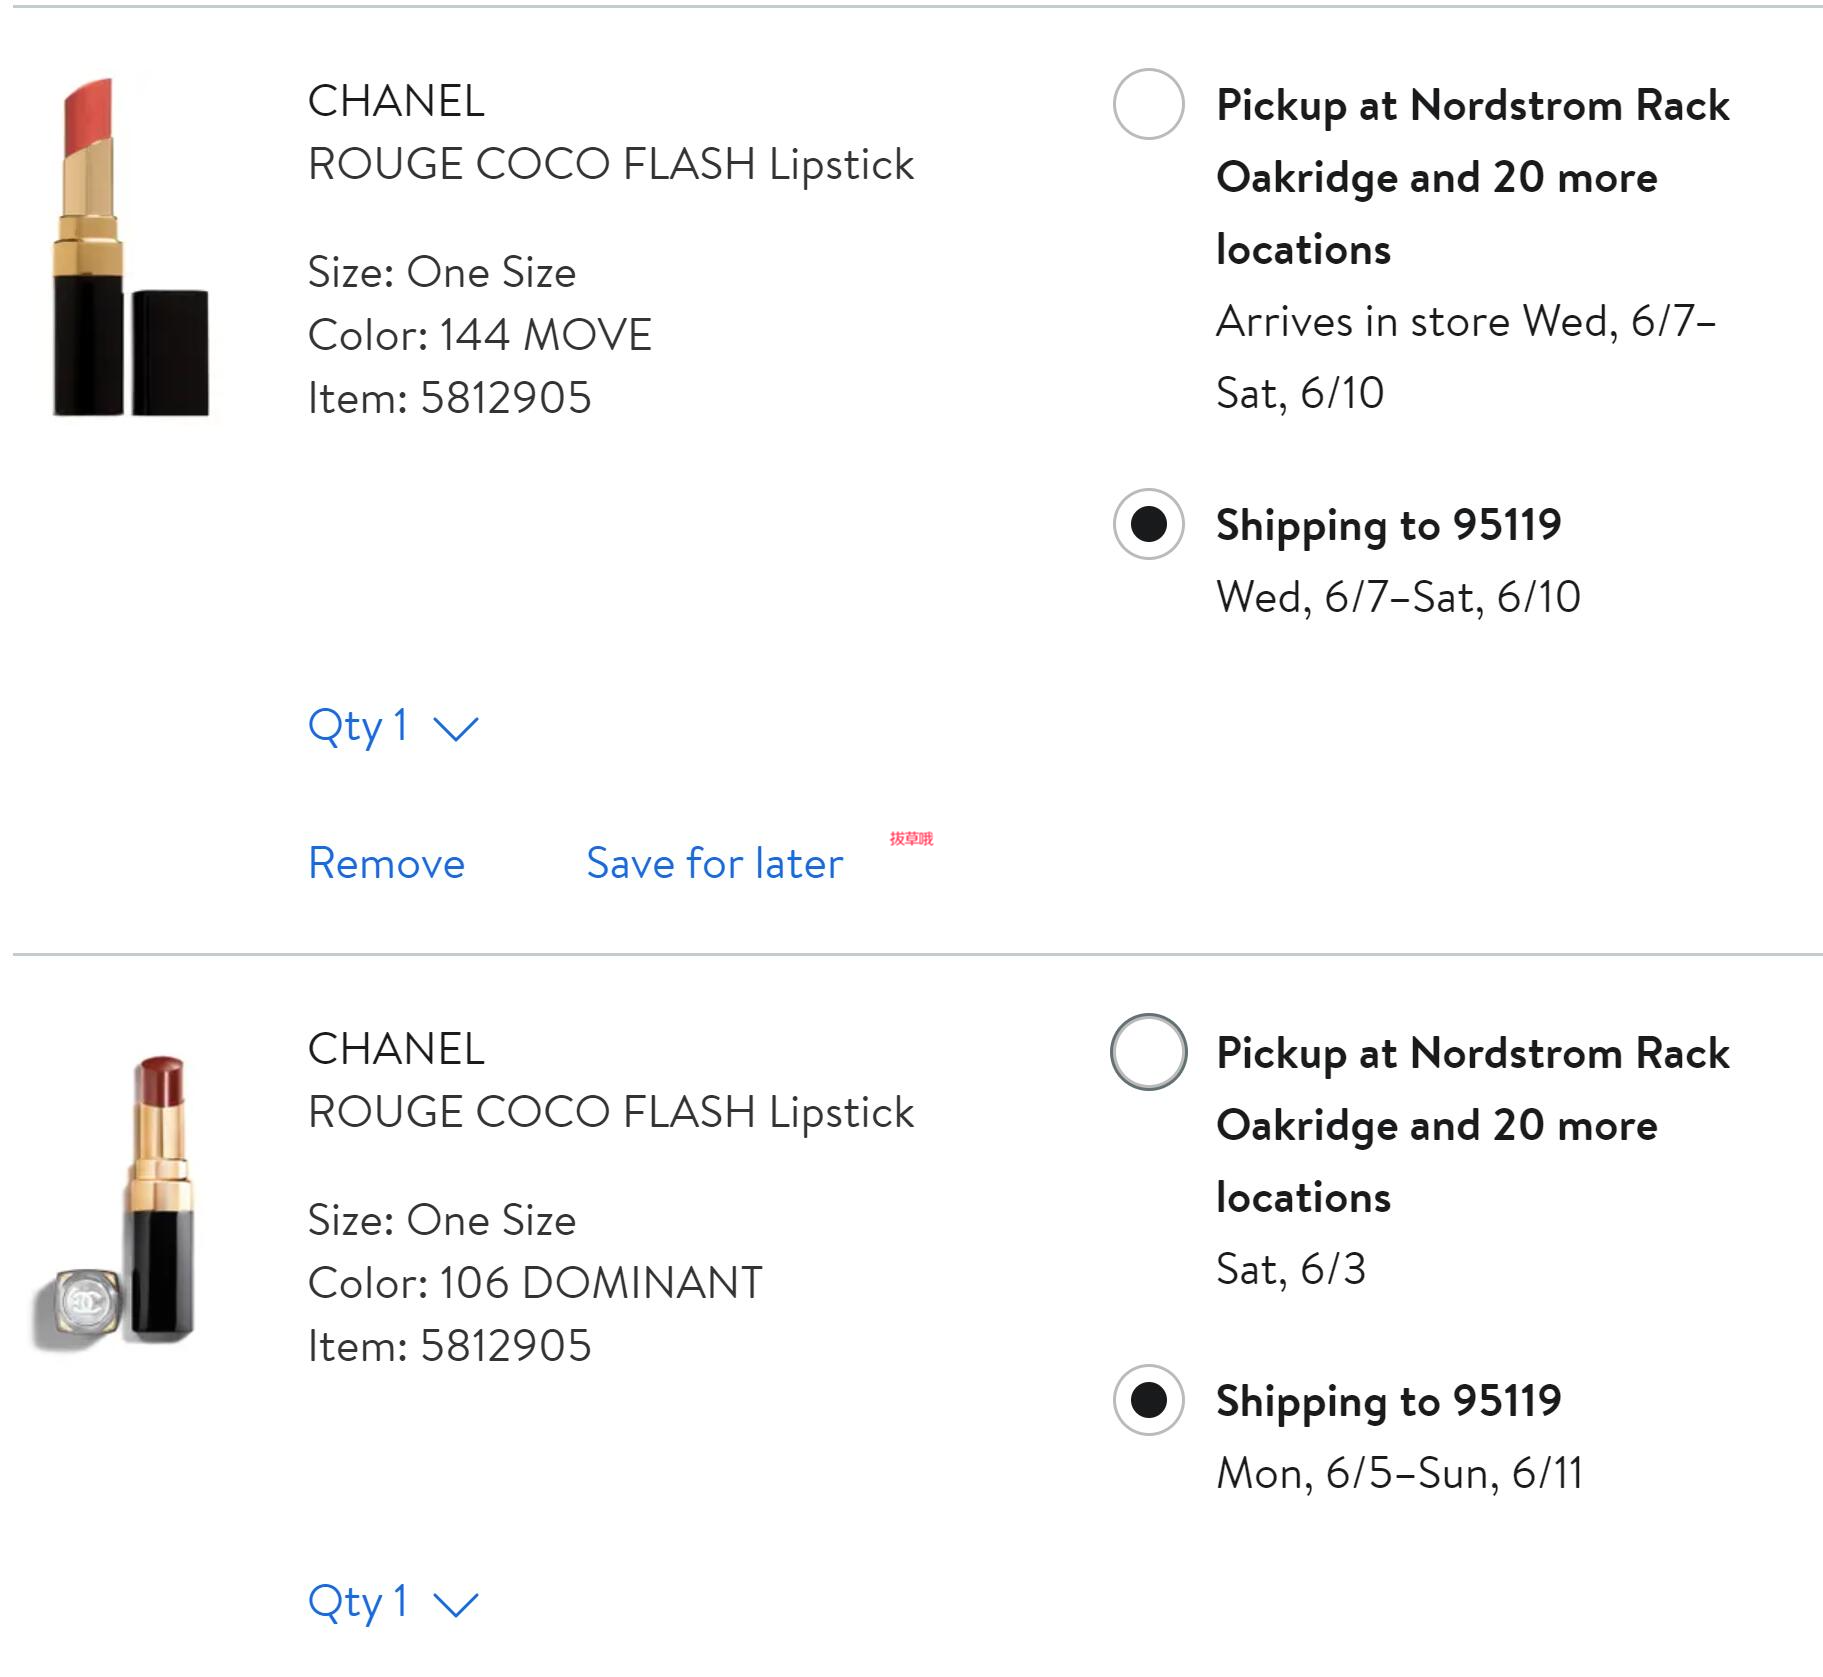Save the 144 MOVE lipstick for later

pos(714,863)
